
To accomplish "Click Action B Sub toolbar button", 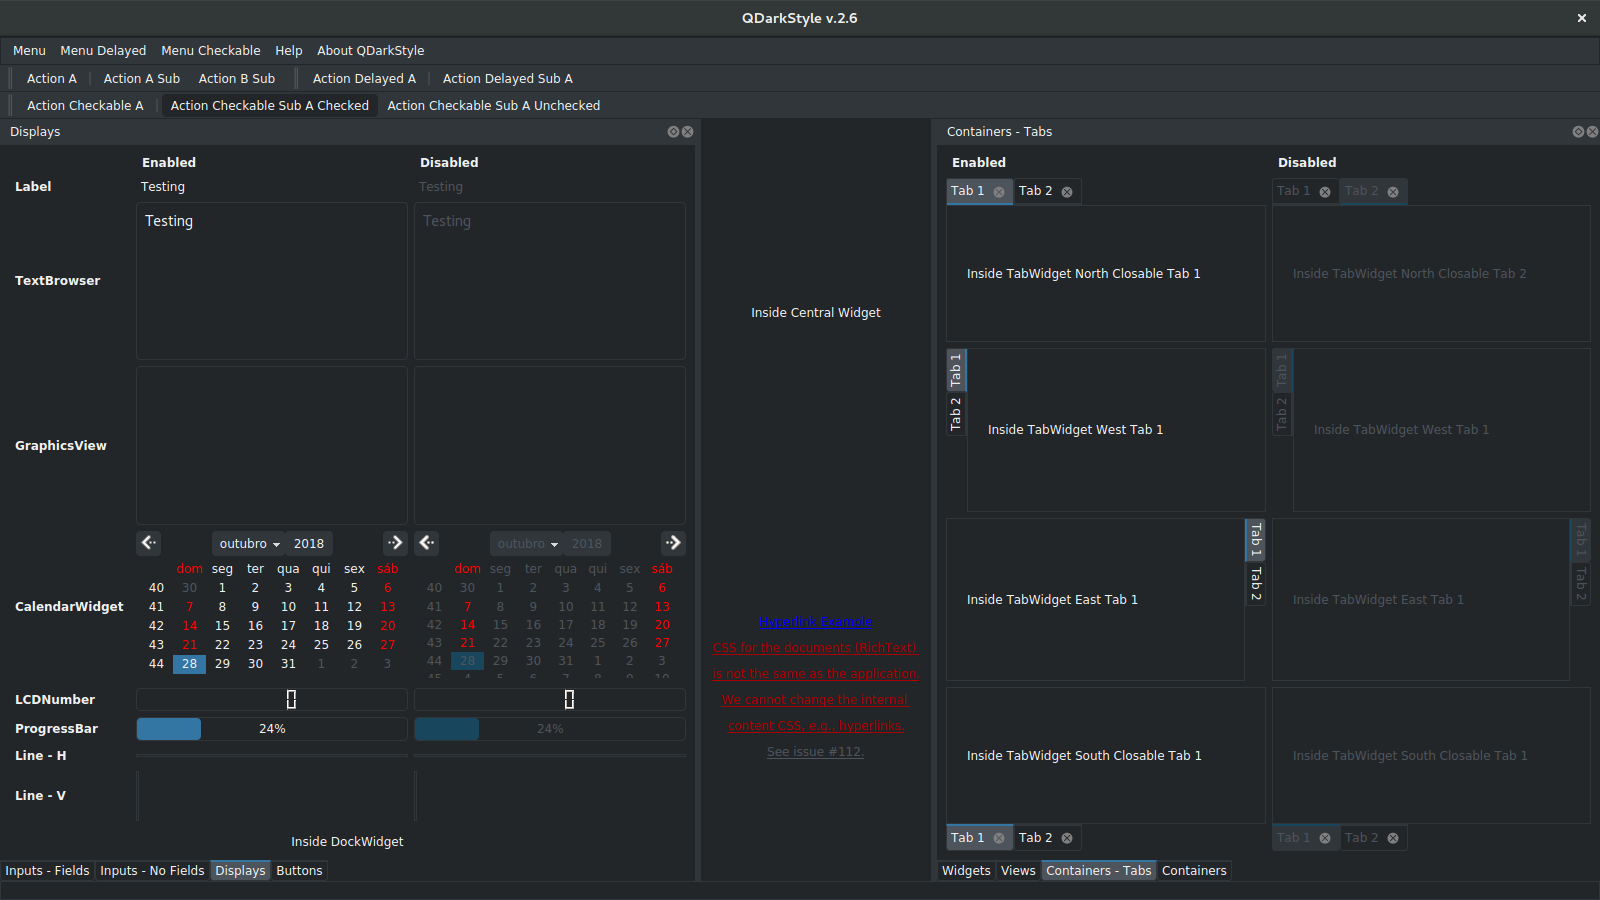I will pos(237,79).
